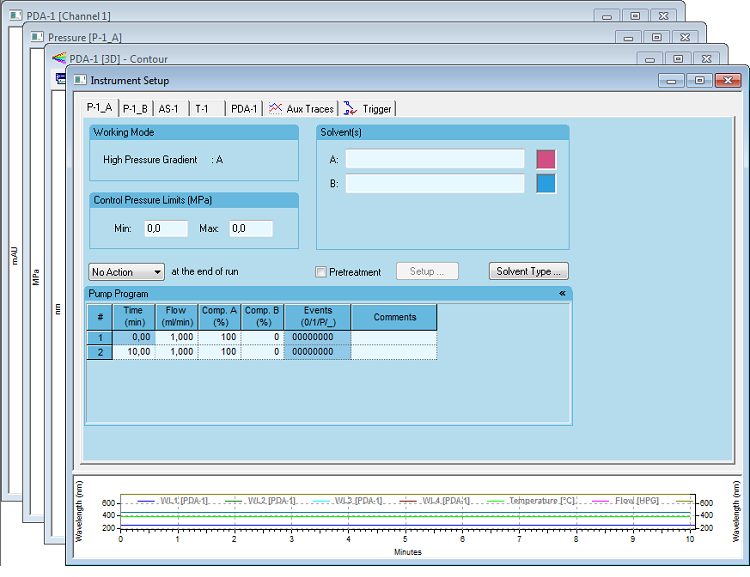Viewport: 750px width, 577px height.
Task: Click the Pressure P-1_A window icon
Action: tap(38, 37)
